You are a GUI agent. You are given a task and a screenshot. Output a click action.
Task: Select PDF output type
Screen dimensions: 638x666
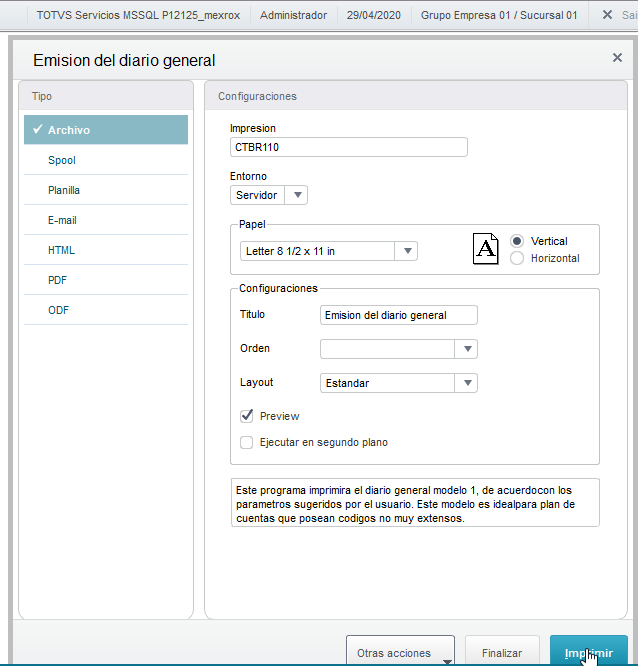pos(106,280)
